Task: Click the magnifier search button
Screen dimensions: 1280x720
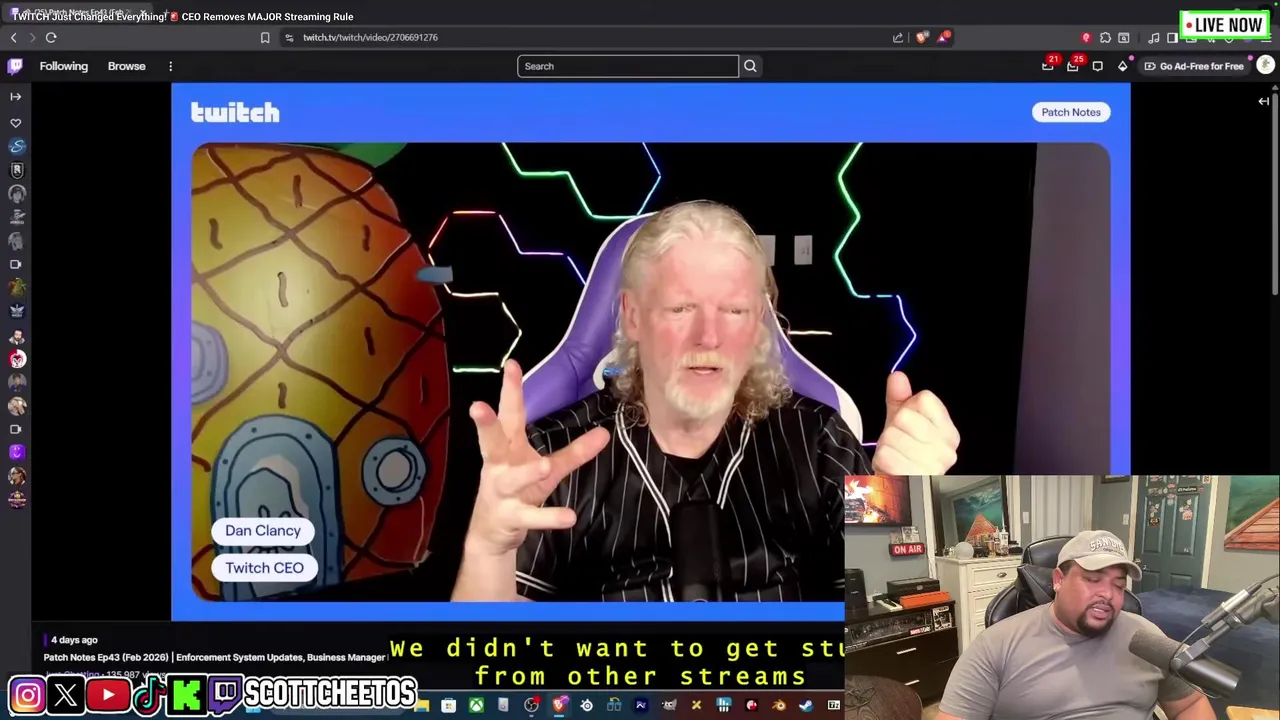Action: (x=750, y=66)
